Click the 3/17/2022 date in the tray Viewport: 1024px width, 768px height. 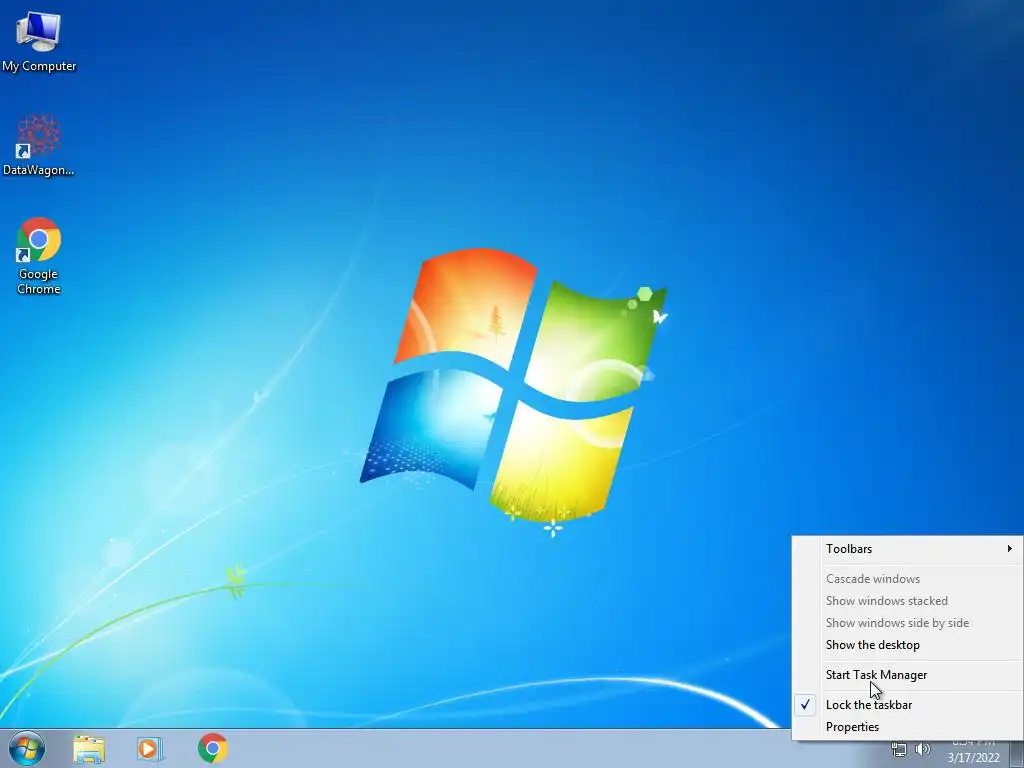pyautogui.click(x=974, y=758)
